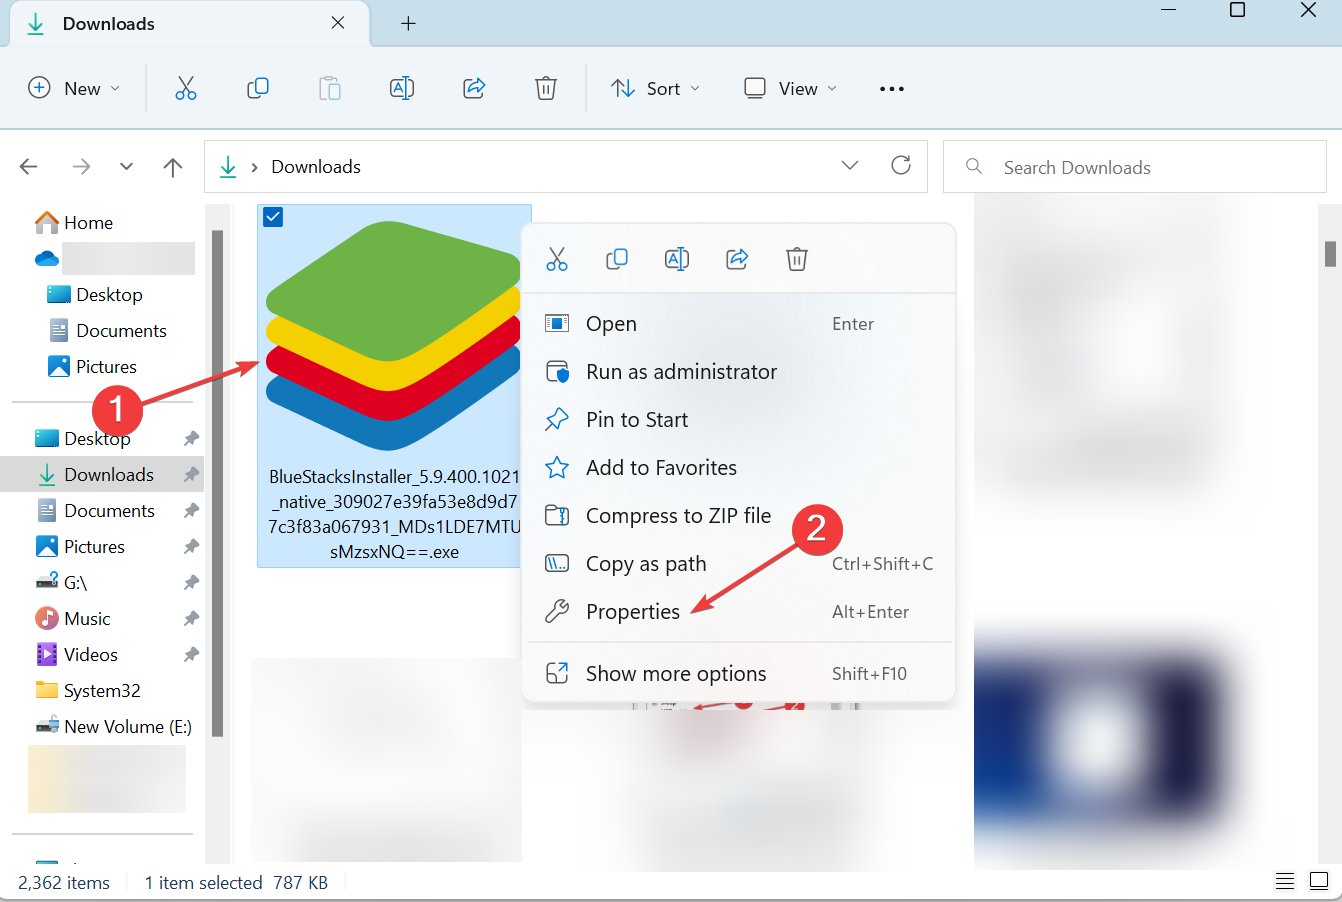Cut the file using the context menu scissors icon
This screenshot has height=902, width=1342.
click(x=557, y=259)
